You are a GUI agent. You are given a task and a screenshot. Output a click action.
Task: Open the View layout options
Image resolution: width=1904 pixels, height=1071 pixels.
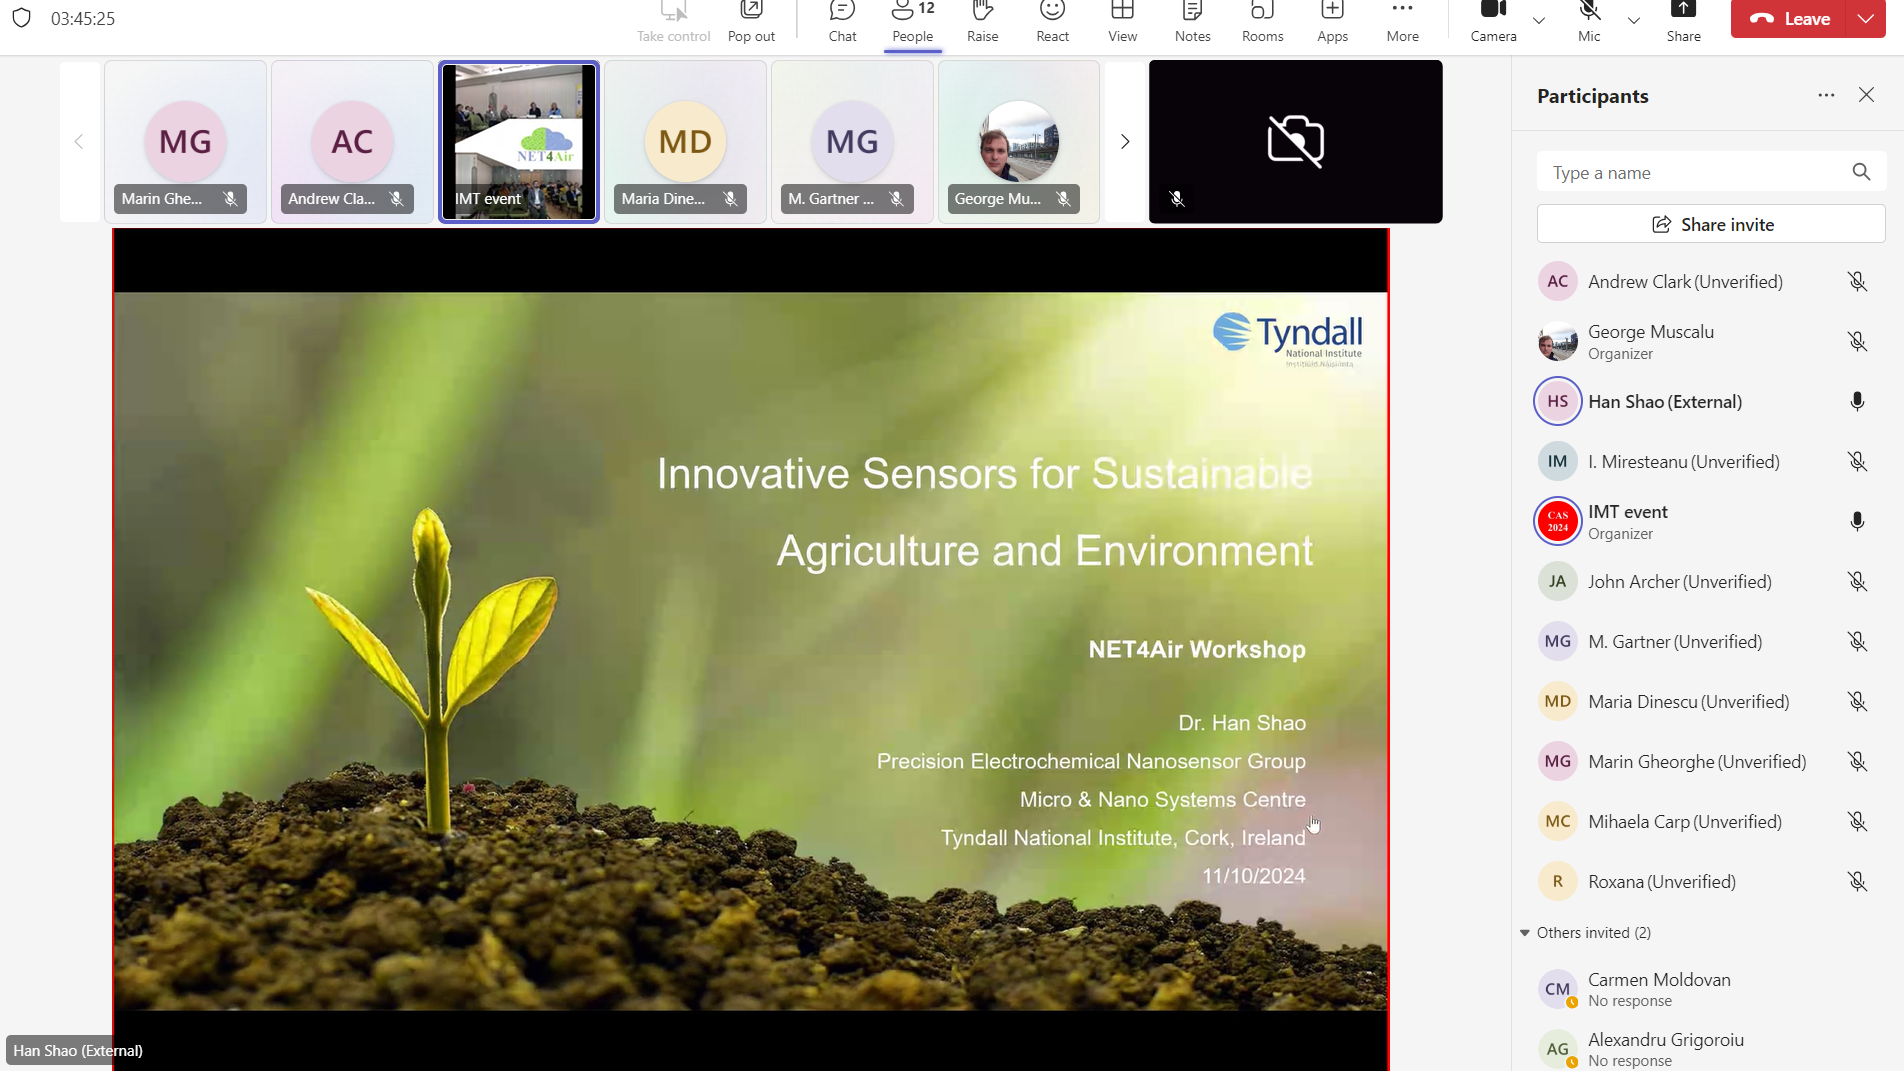click(1122, 22)
